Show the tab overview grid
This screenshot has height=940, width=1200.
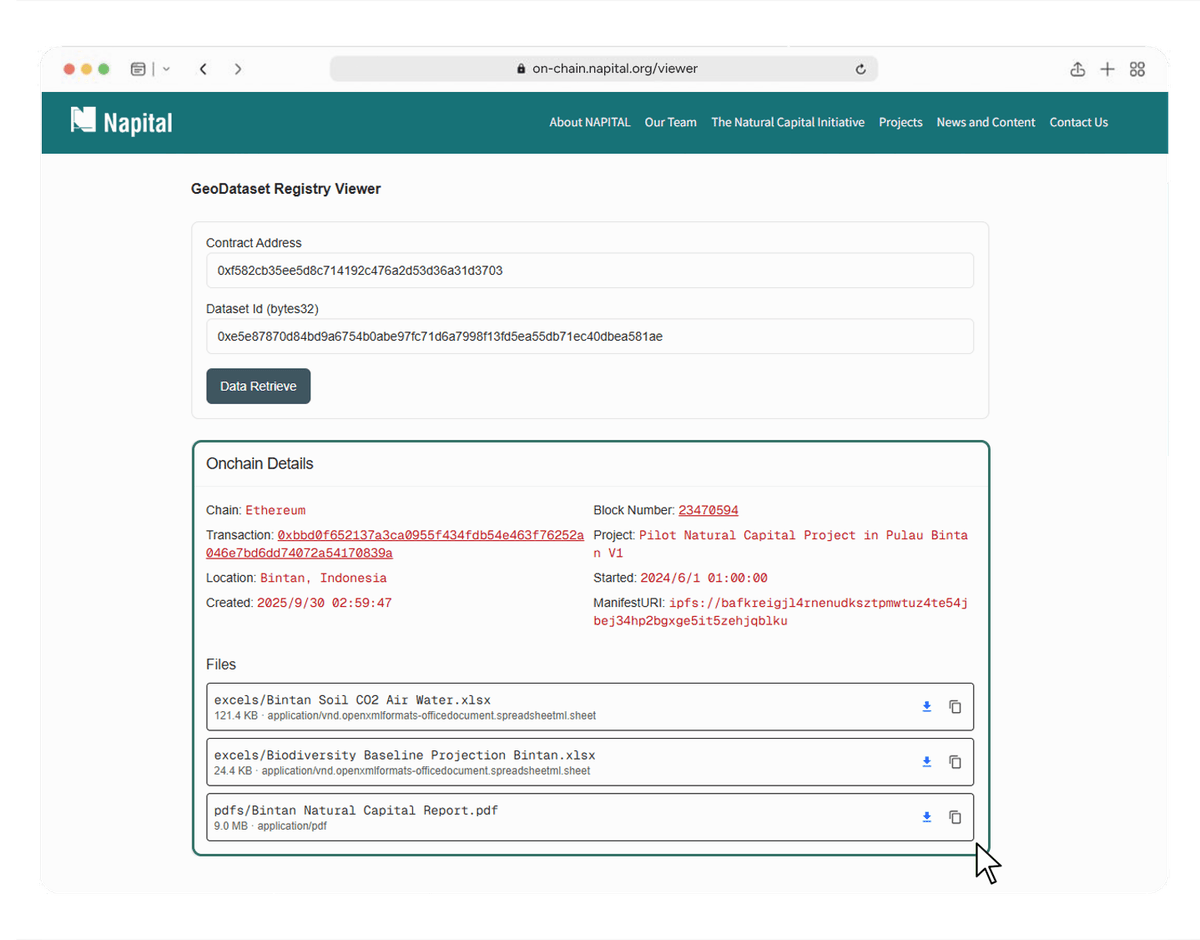(1137, 69)
